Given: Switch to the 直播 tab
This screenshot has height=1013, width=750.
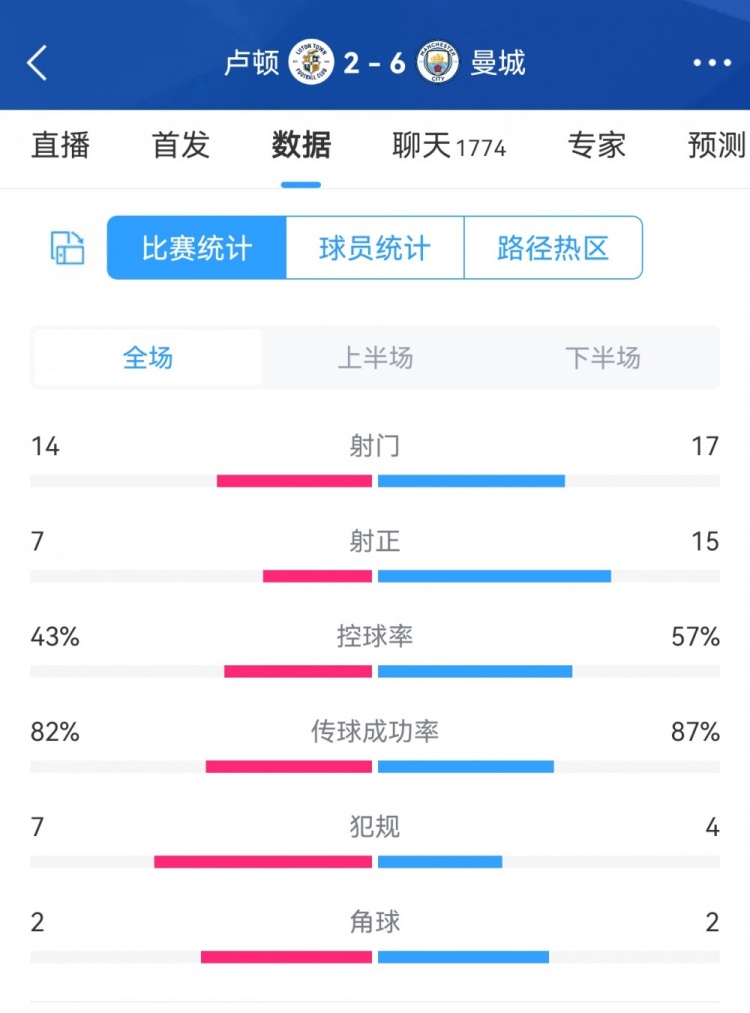Looking at the screenshot, I should point(60,146).
